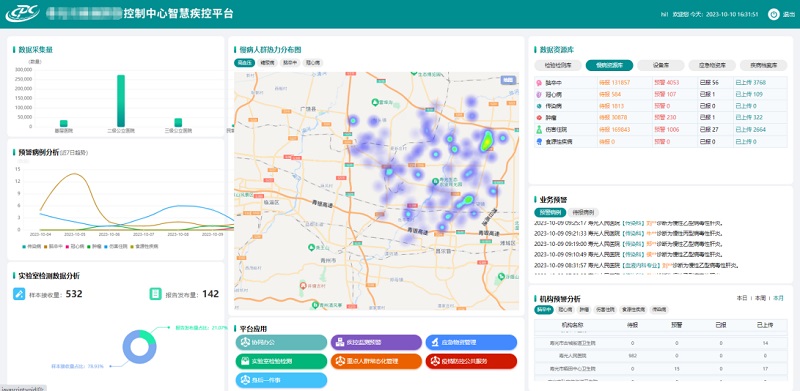This screenshot has width=800, height=391.
Task: Select the 糖尿病 heatmap tab
Action: click(x=267, y=63)
